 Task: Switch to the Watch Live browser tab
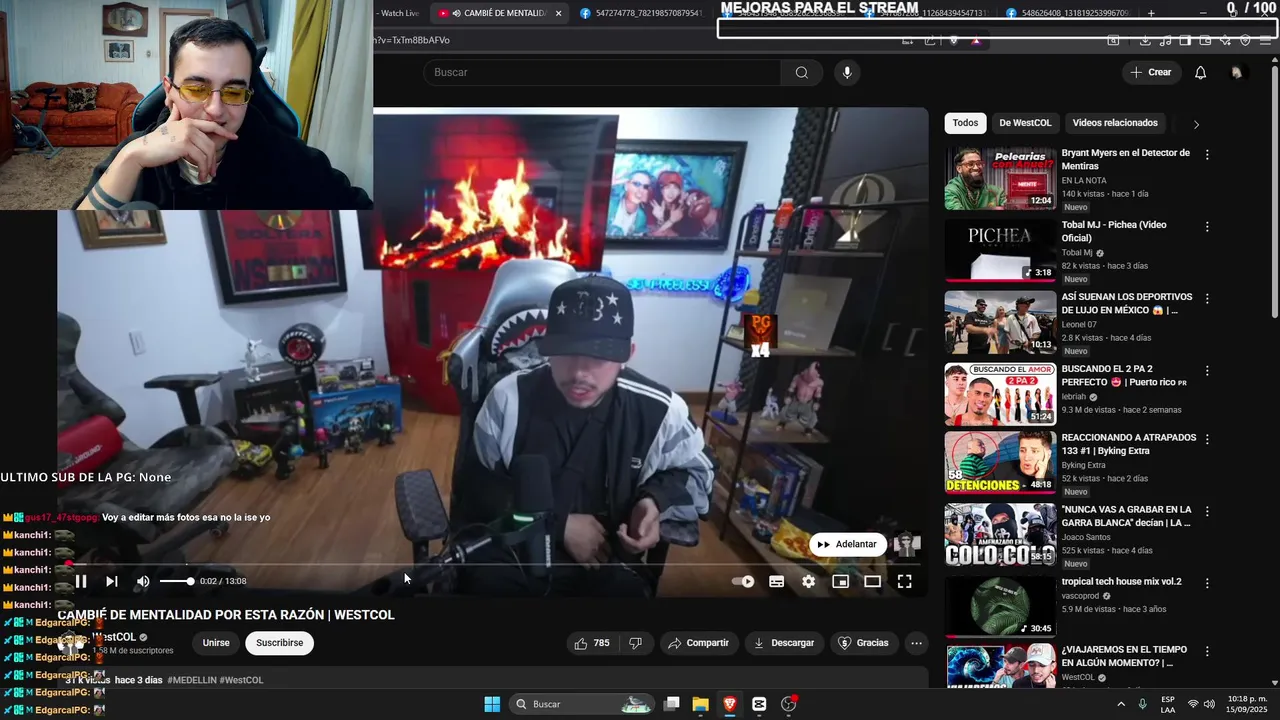point(399,13)
